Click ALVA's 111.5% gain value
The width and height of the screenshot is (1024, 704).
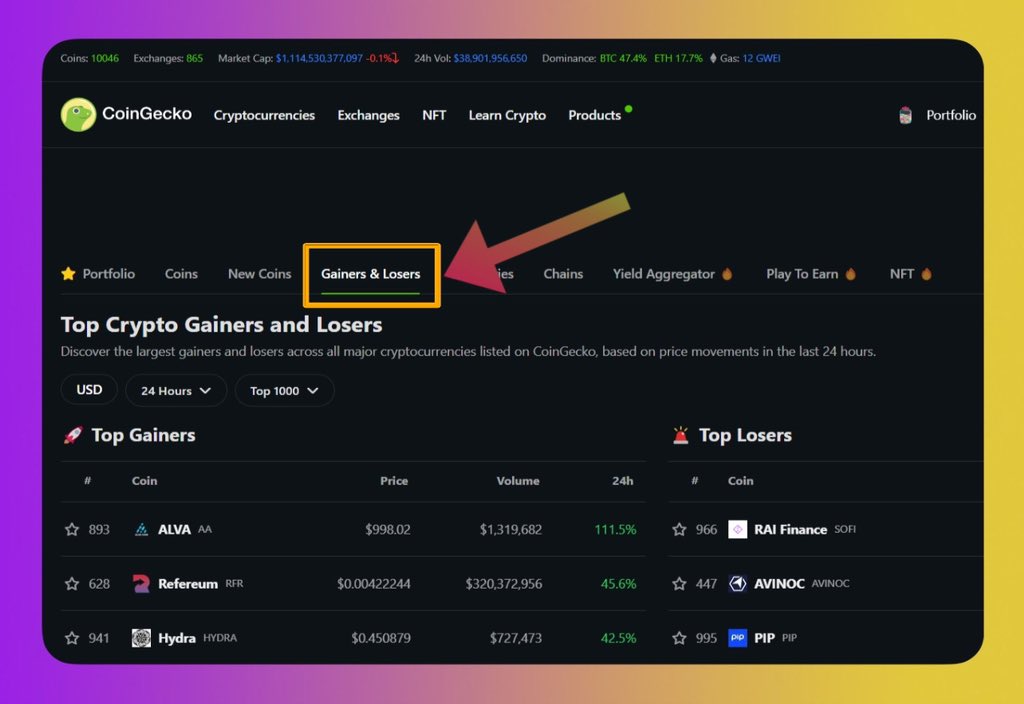click(x=615, y=529)
